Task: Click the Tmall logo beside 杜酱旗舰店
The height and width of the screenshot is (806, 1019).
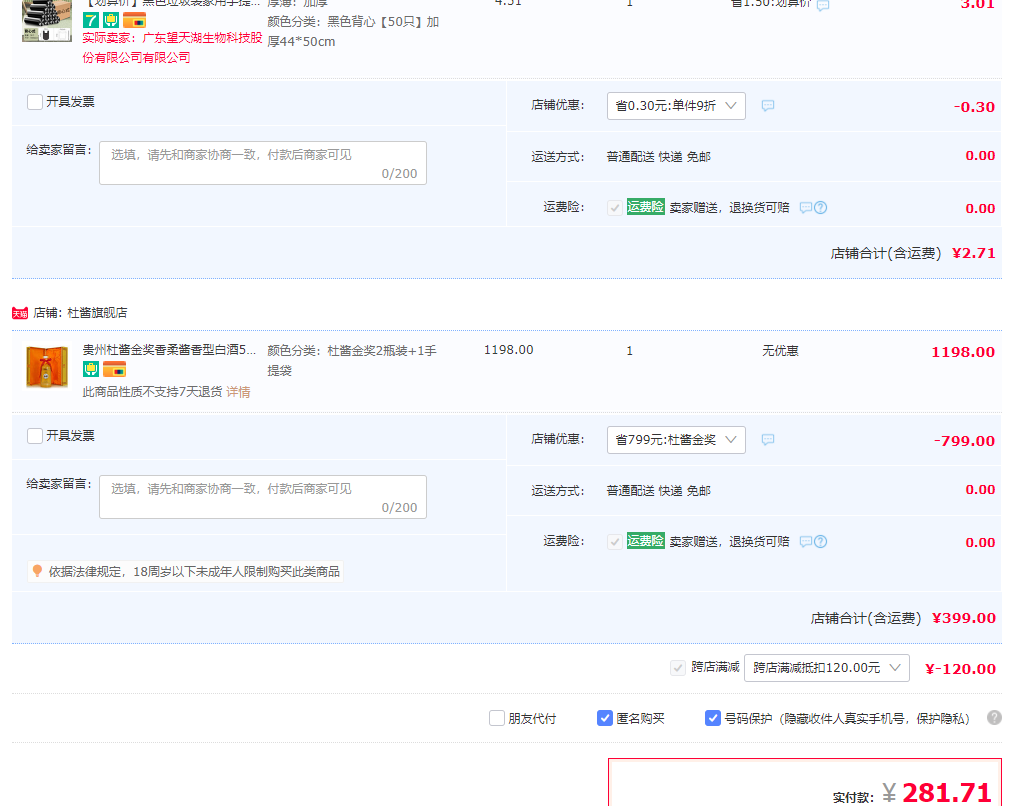Action: pos(19,313)
